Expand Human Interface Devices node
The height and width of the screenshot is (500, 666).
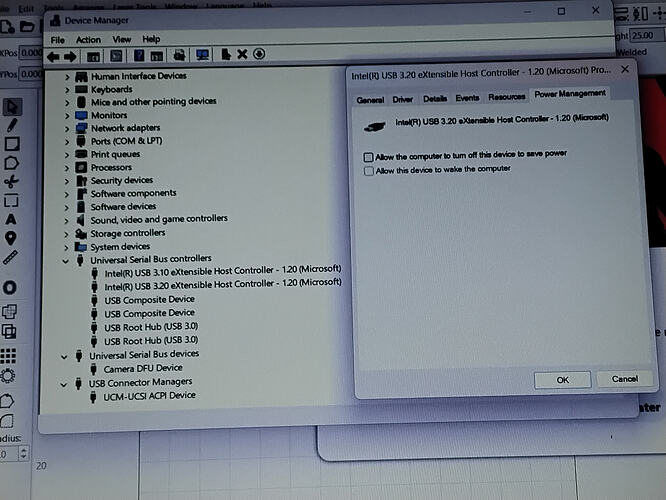point(67,77)
